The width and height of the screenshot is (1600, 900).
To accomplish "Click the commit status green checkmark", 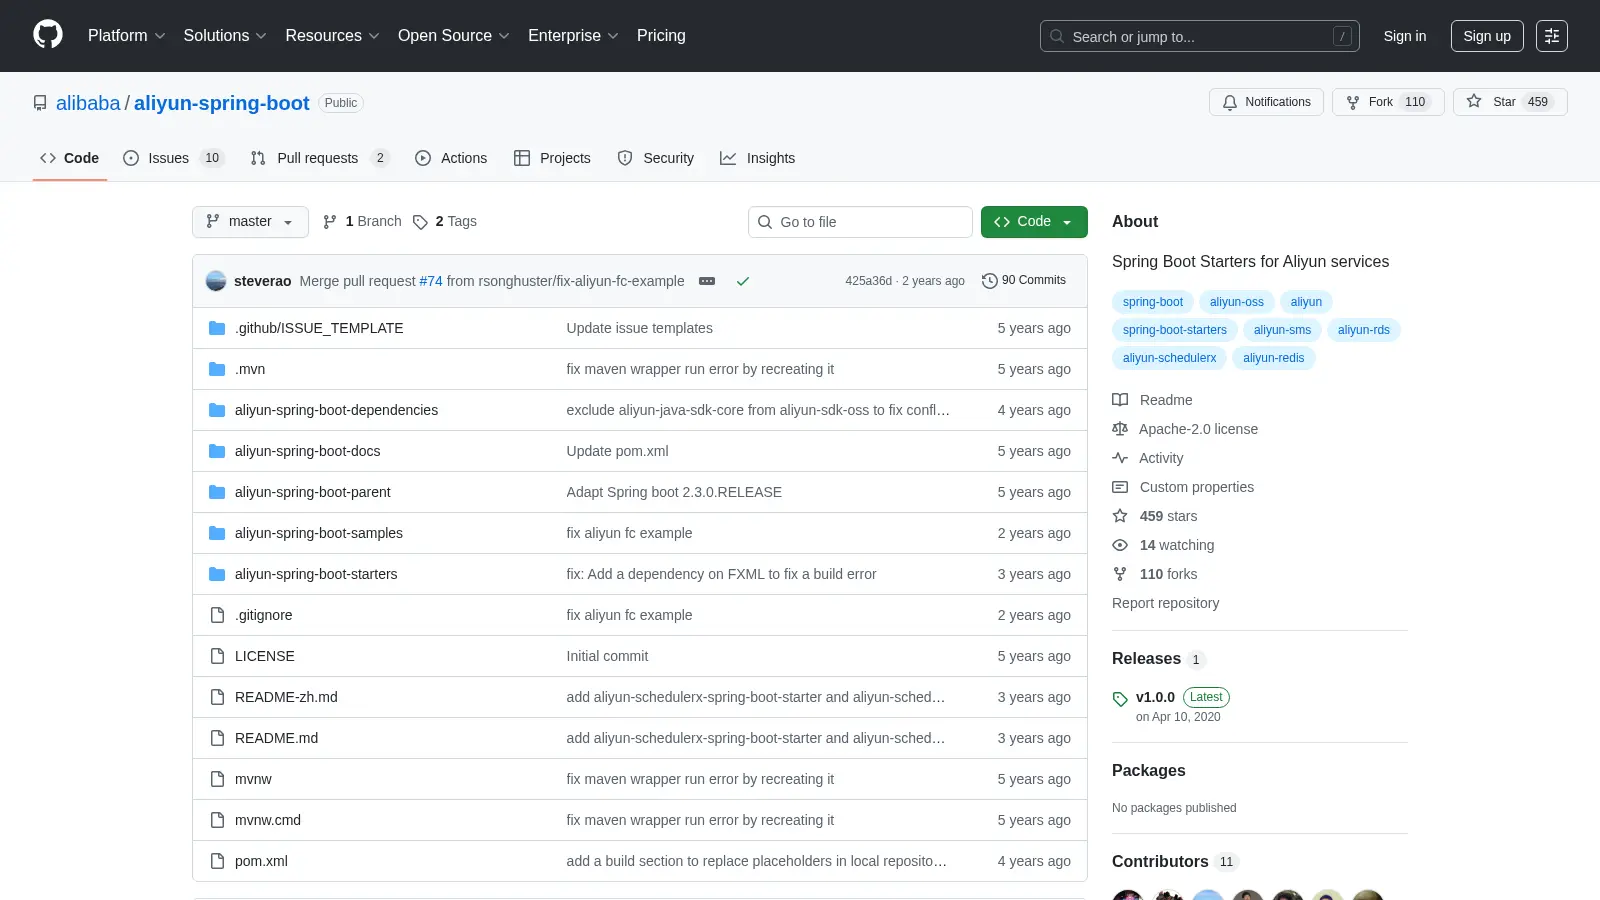I will coord(743,281).
